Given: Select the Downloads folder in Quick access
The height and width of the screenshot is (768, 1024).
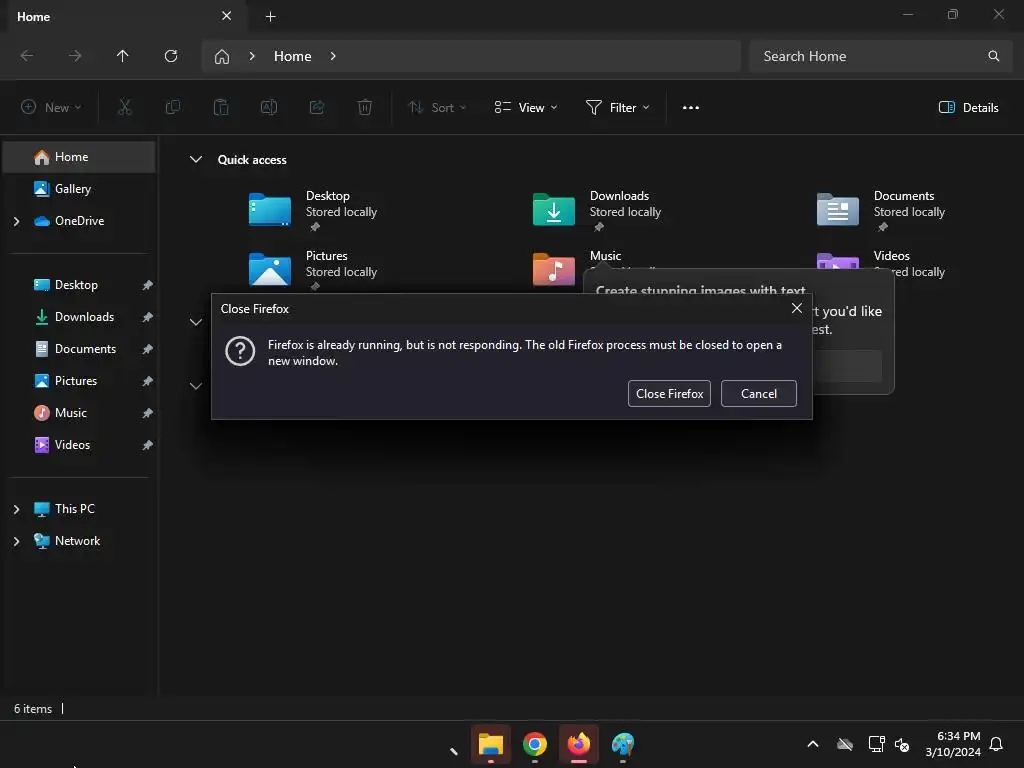Looking at the screenshot, I should coord(598,210).
